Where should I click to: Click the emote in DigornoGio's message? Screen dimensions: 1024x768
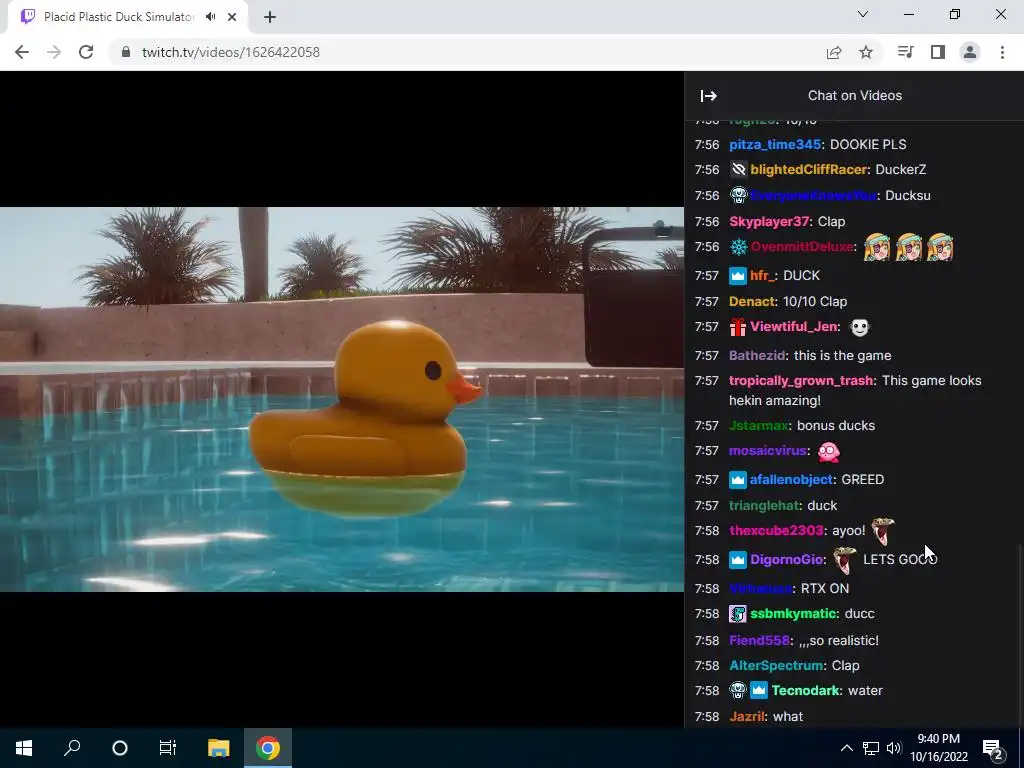click(844, 560)
